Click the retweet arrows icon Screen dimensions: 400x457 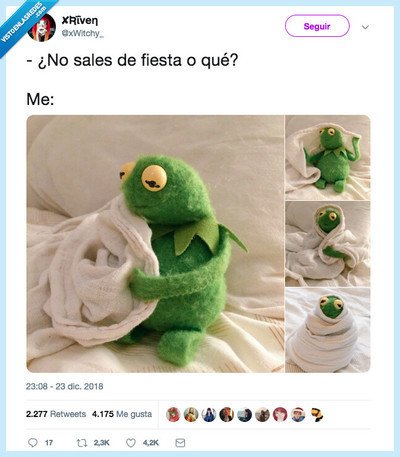82,443
